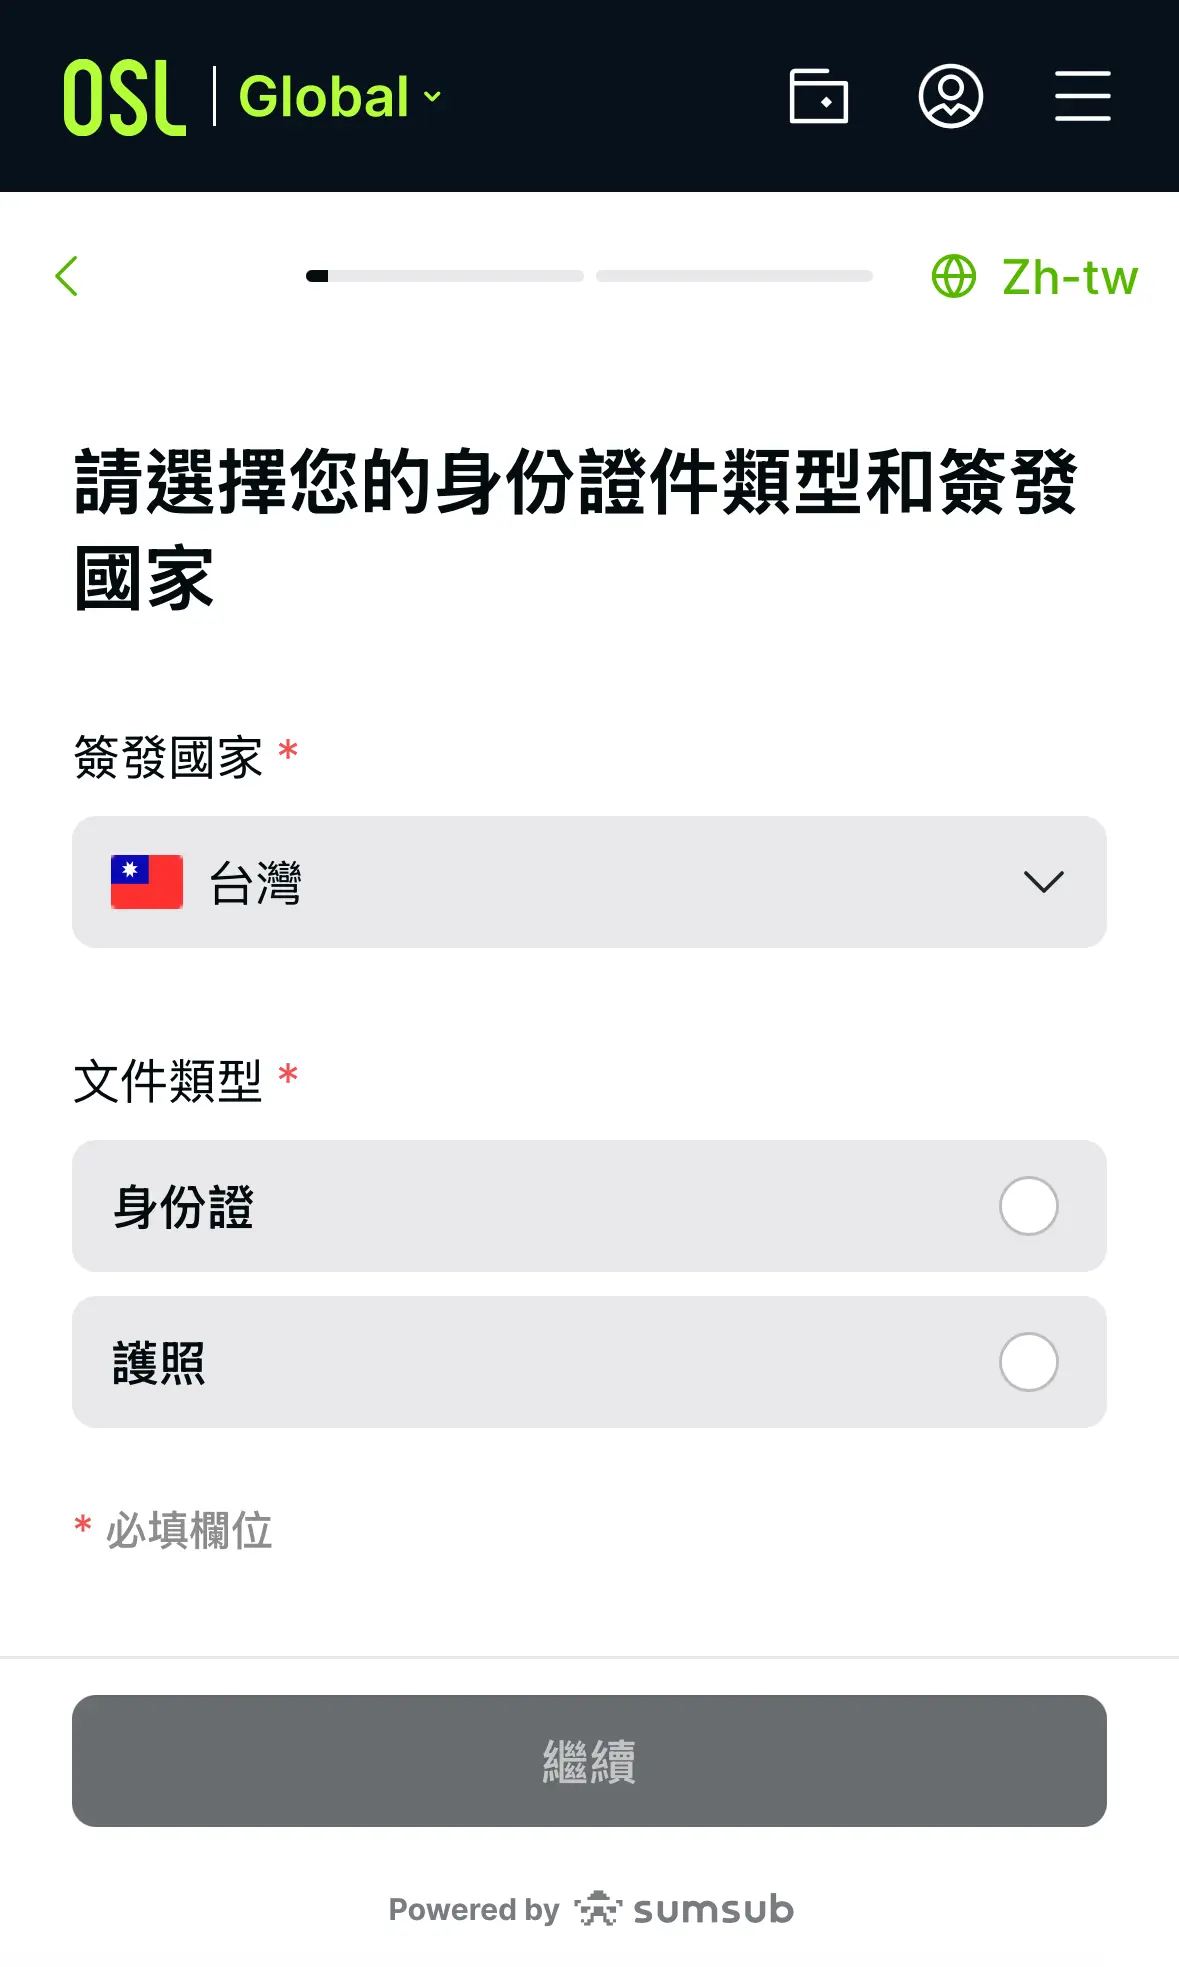
Task: Open the user profile icon
Action: (x=950, y=96)
